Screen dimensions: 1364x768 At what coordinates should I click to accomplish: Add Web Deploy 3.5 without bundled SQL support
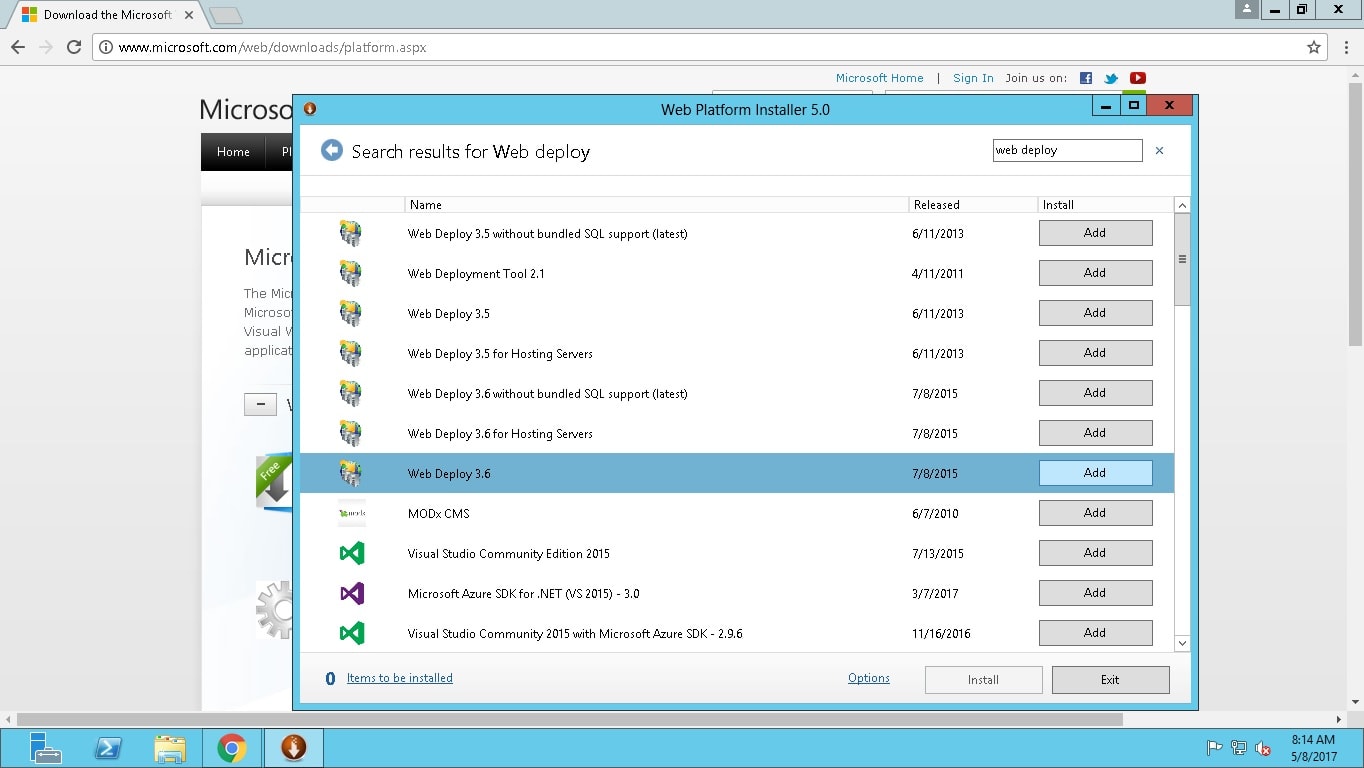click(1095, 233)
